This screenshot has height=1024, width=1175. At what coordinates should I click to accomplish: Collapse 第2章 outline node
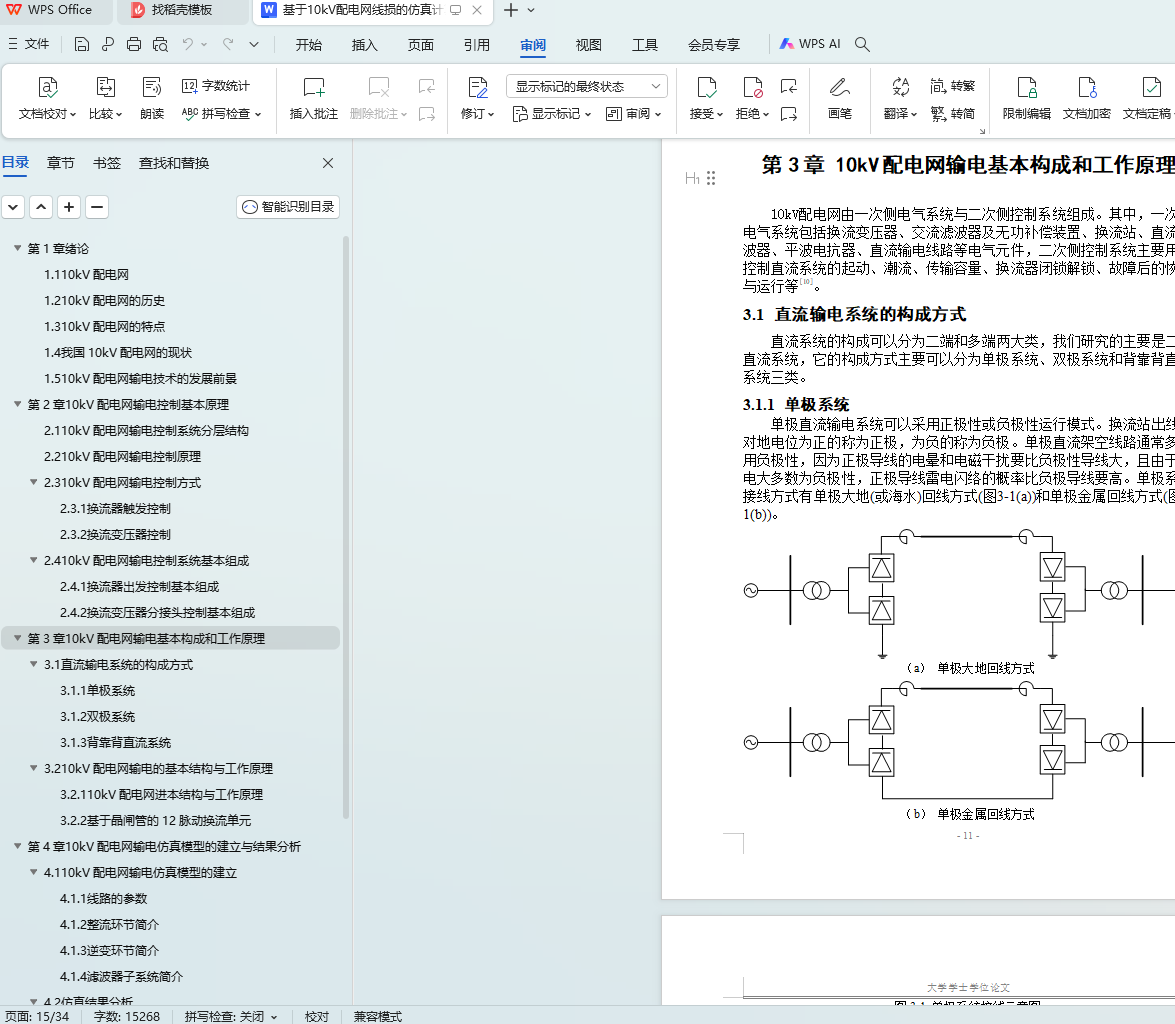coord(17,404)
